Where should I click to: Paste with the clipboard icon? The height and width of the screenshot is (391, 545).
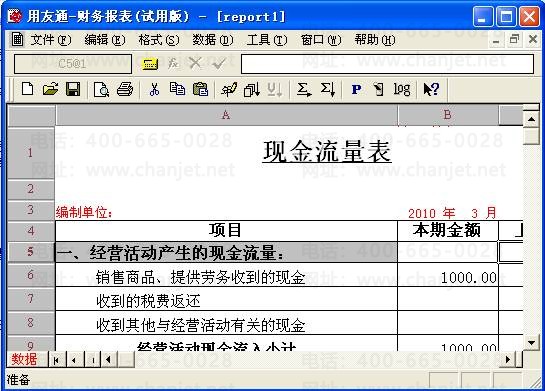pos(200,89)
